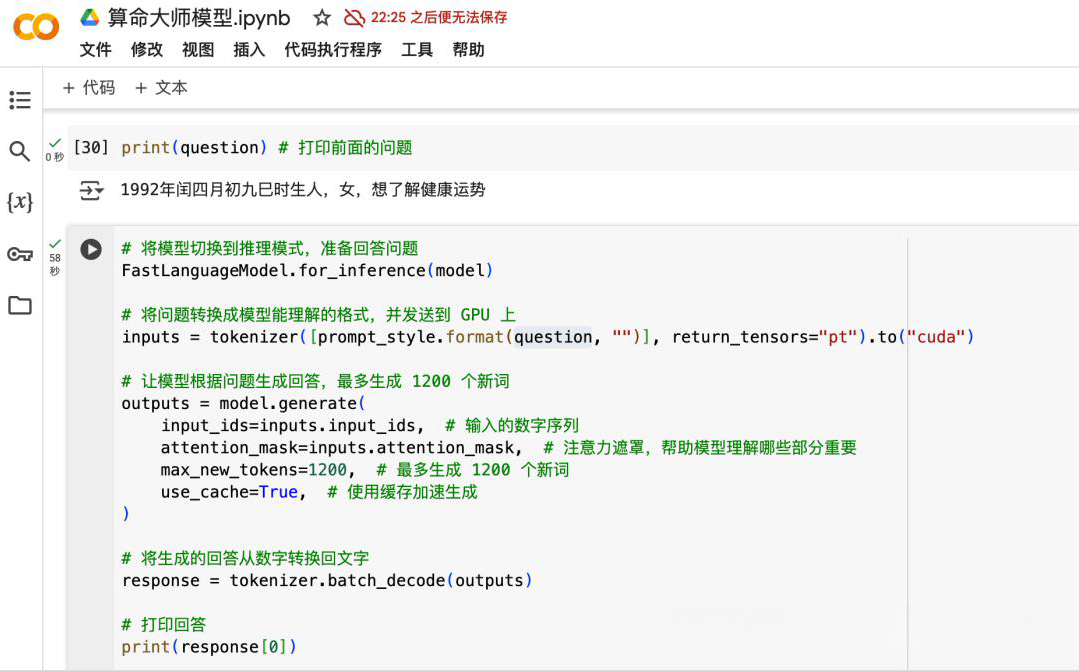Screen dimensions: 1079x671
Task: Click the [30] execution count indicator
Action: [91, 147]
